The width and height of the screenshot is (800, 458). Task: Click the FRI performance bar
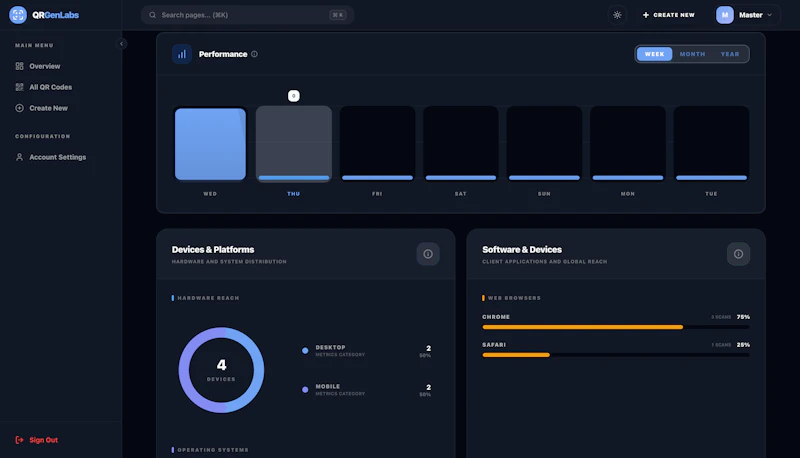pyautogui.click(x=377, y=144)
